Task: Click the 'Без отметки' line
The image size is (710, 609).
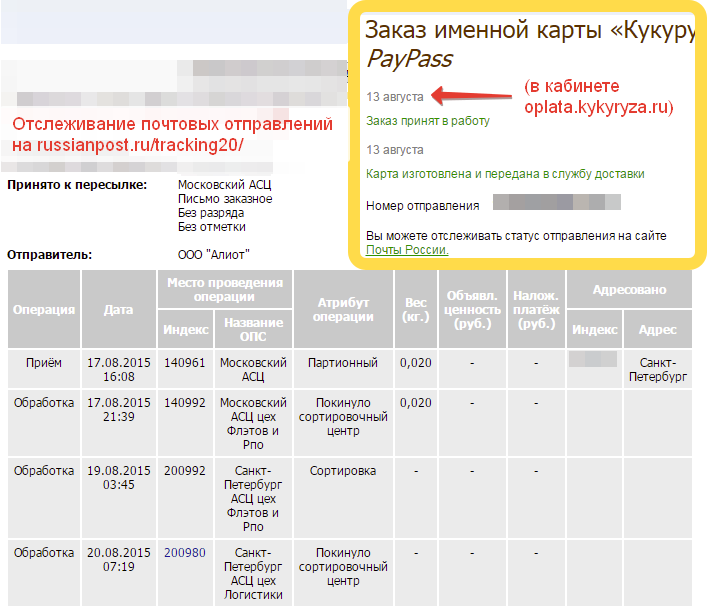Action: [x=211, y=227]
